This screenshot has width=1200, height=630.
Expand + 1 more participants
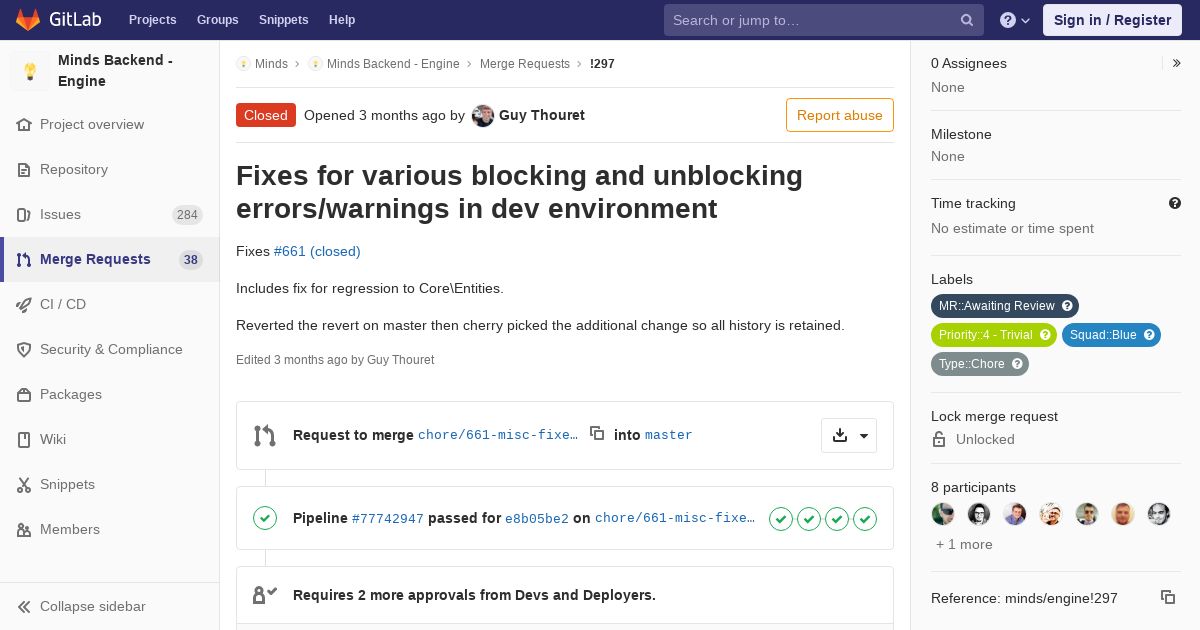tap(964, 544)
